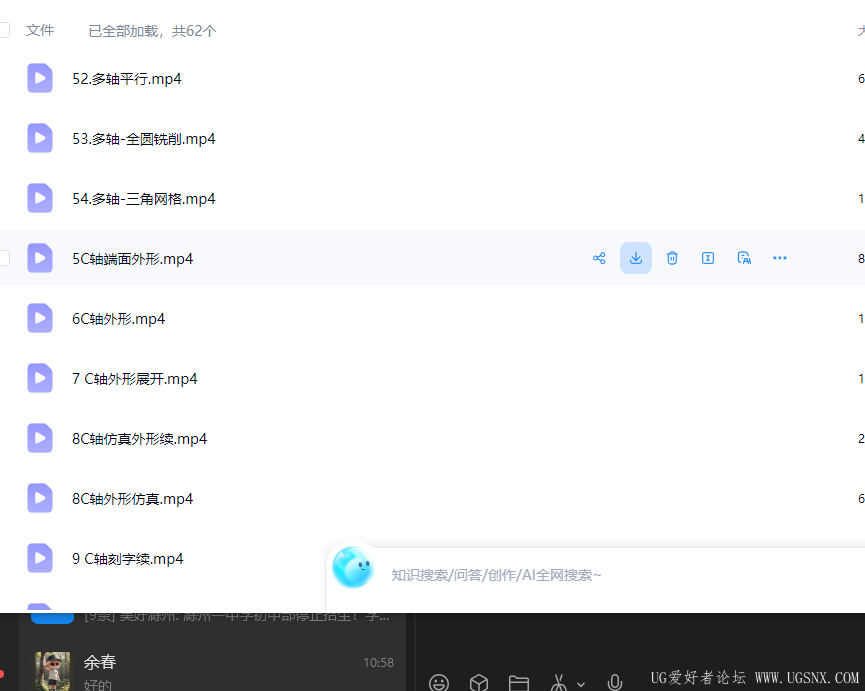
Task: Open file 53.多轴-全圆铣削.mp4
Action: tap(143, 139)
